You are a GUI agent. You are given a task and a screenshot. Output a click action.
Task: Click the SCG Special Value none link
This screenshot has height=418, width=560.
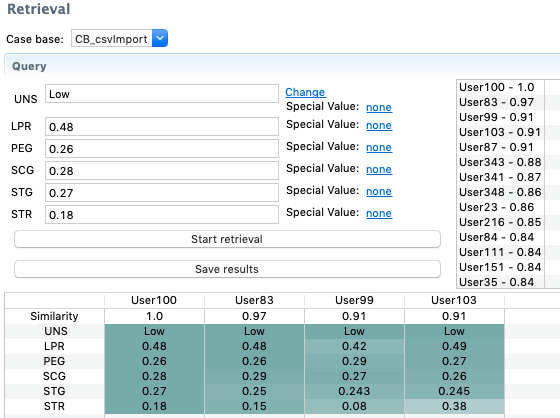tap(379, 169)
